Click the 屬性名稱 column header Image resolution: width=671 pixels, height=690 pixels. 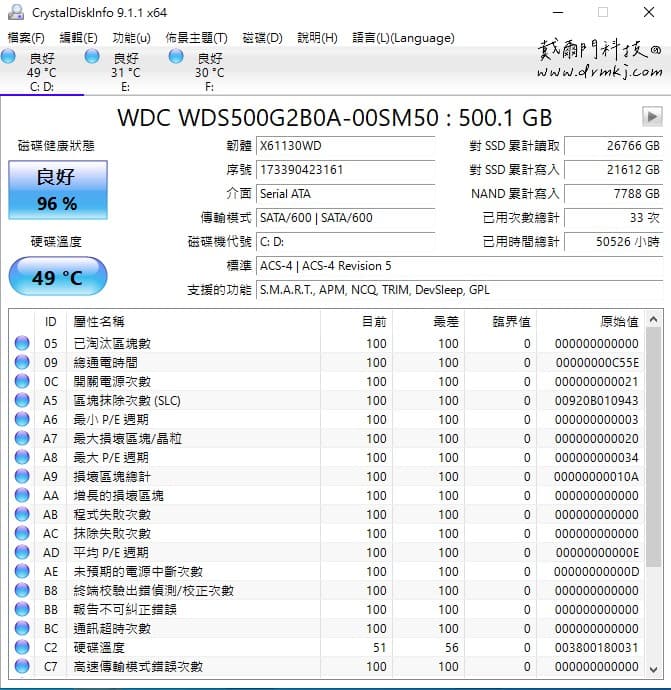tap(193, 322)
